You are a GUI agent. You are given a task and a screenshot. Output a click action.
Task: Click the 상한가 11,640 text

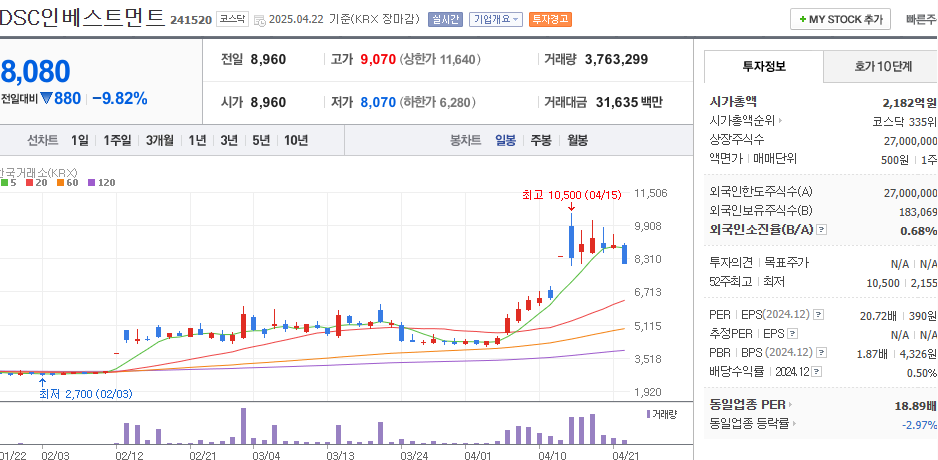click(x=440, y=59)
